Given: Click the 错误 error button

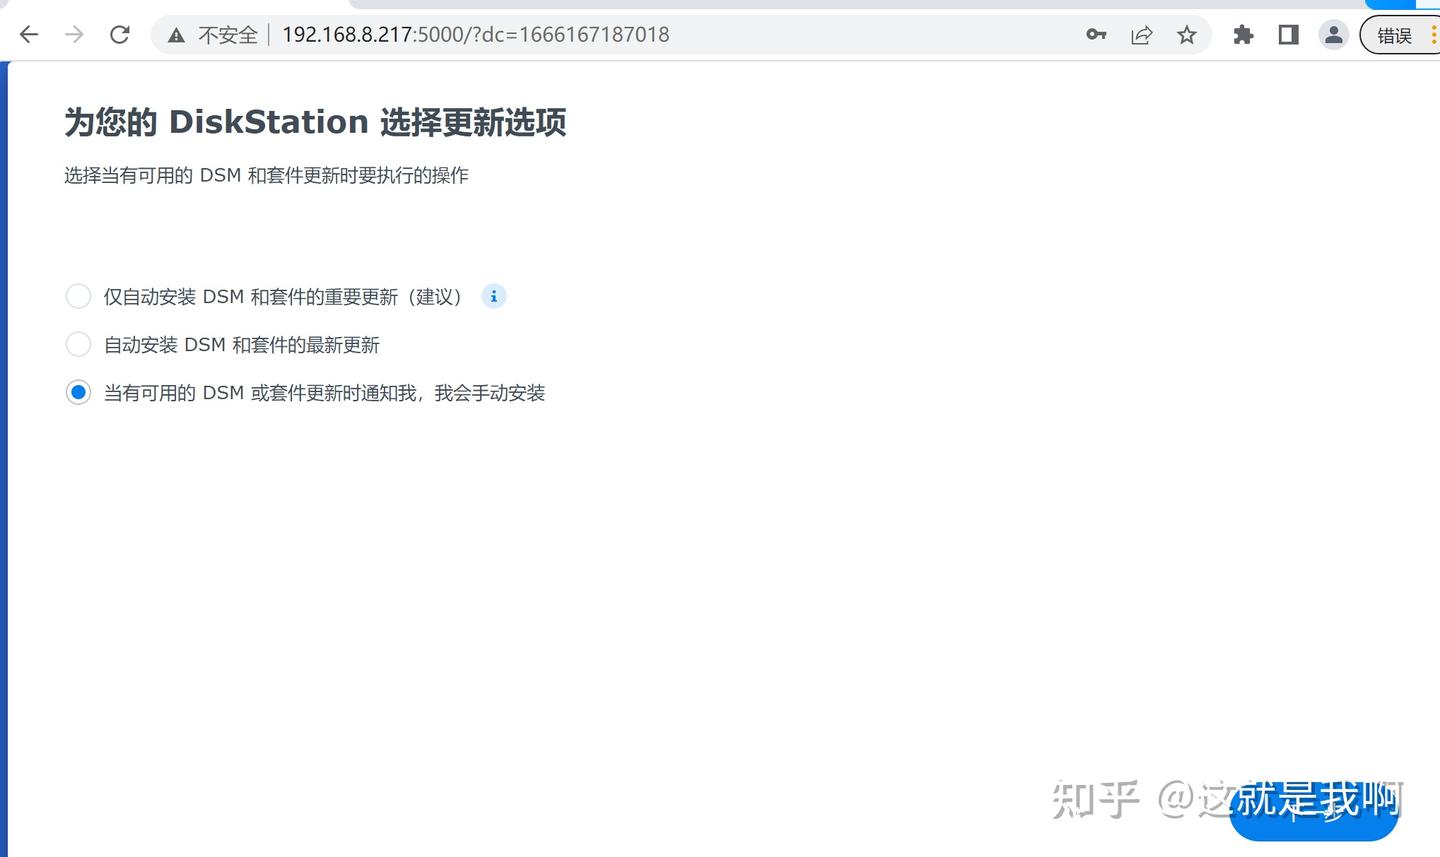Looking at the screenshot, I should tap(1394, 34).
